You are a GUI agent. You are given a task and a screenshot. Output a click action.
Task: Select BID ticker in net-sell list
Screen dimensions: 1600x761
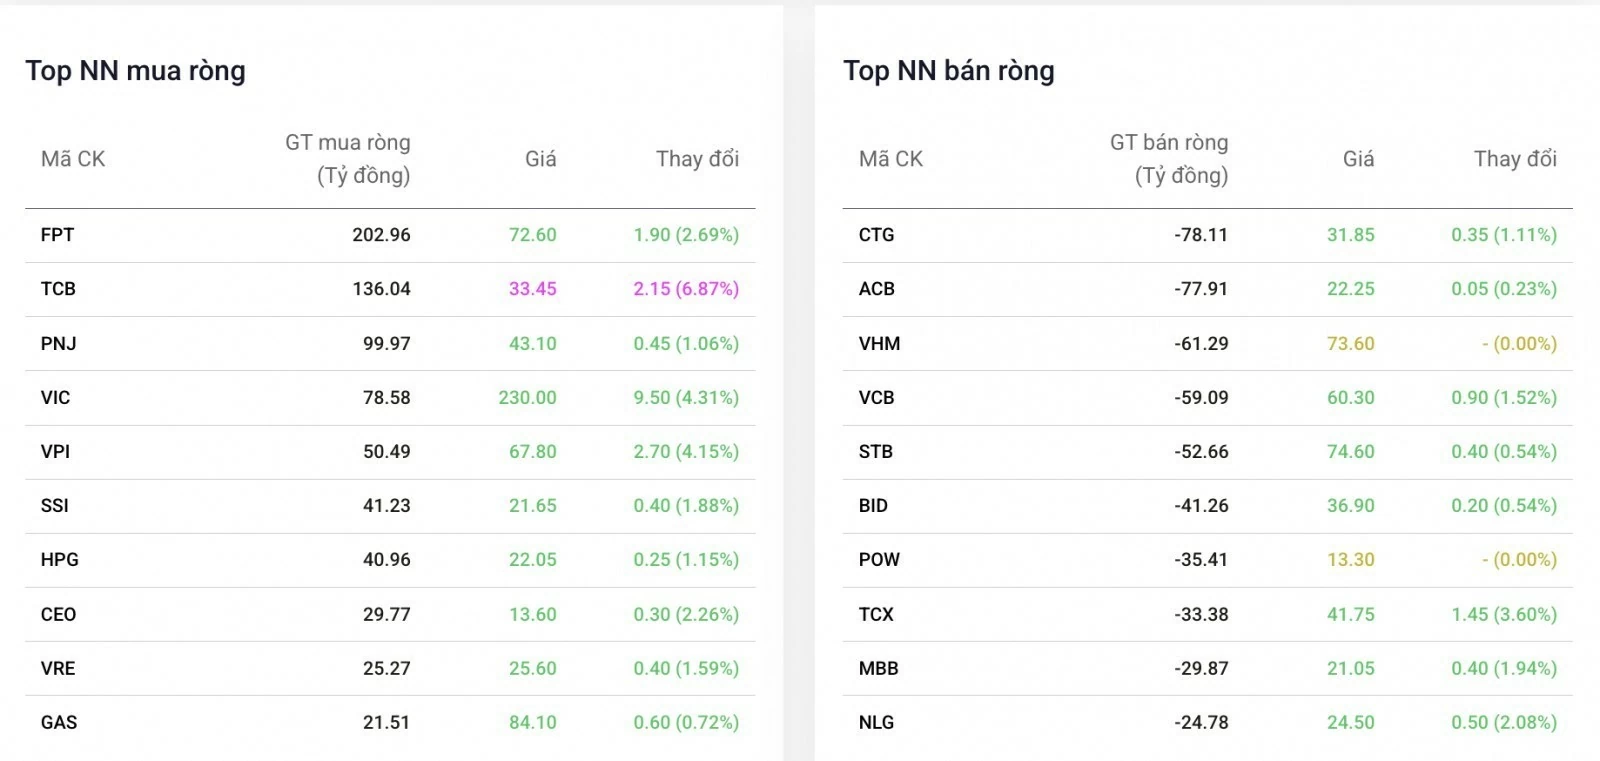pos(873,506)
